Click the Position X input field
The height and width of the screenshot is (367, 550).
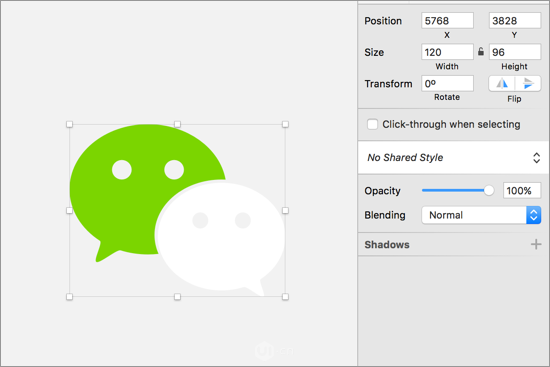click(447, 21)
